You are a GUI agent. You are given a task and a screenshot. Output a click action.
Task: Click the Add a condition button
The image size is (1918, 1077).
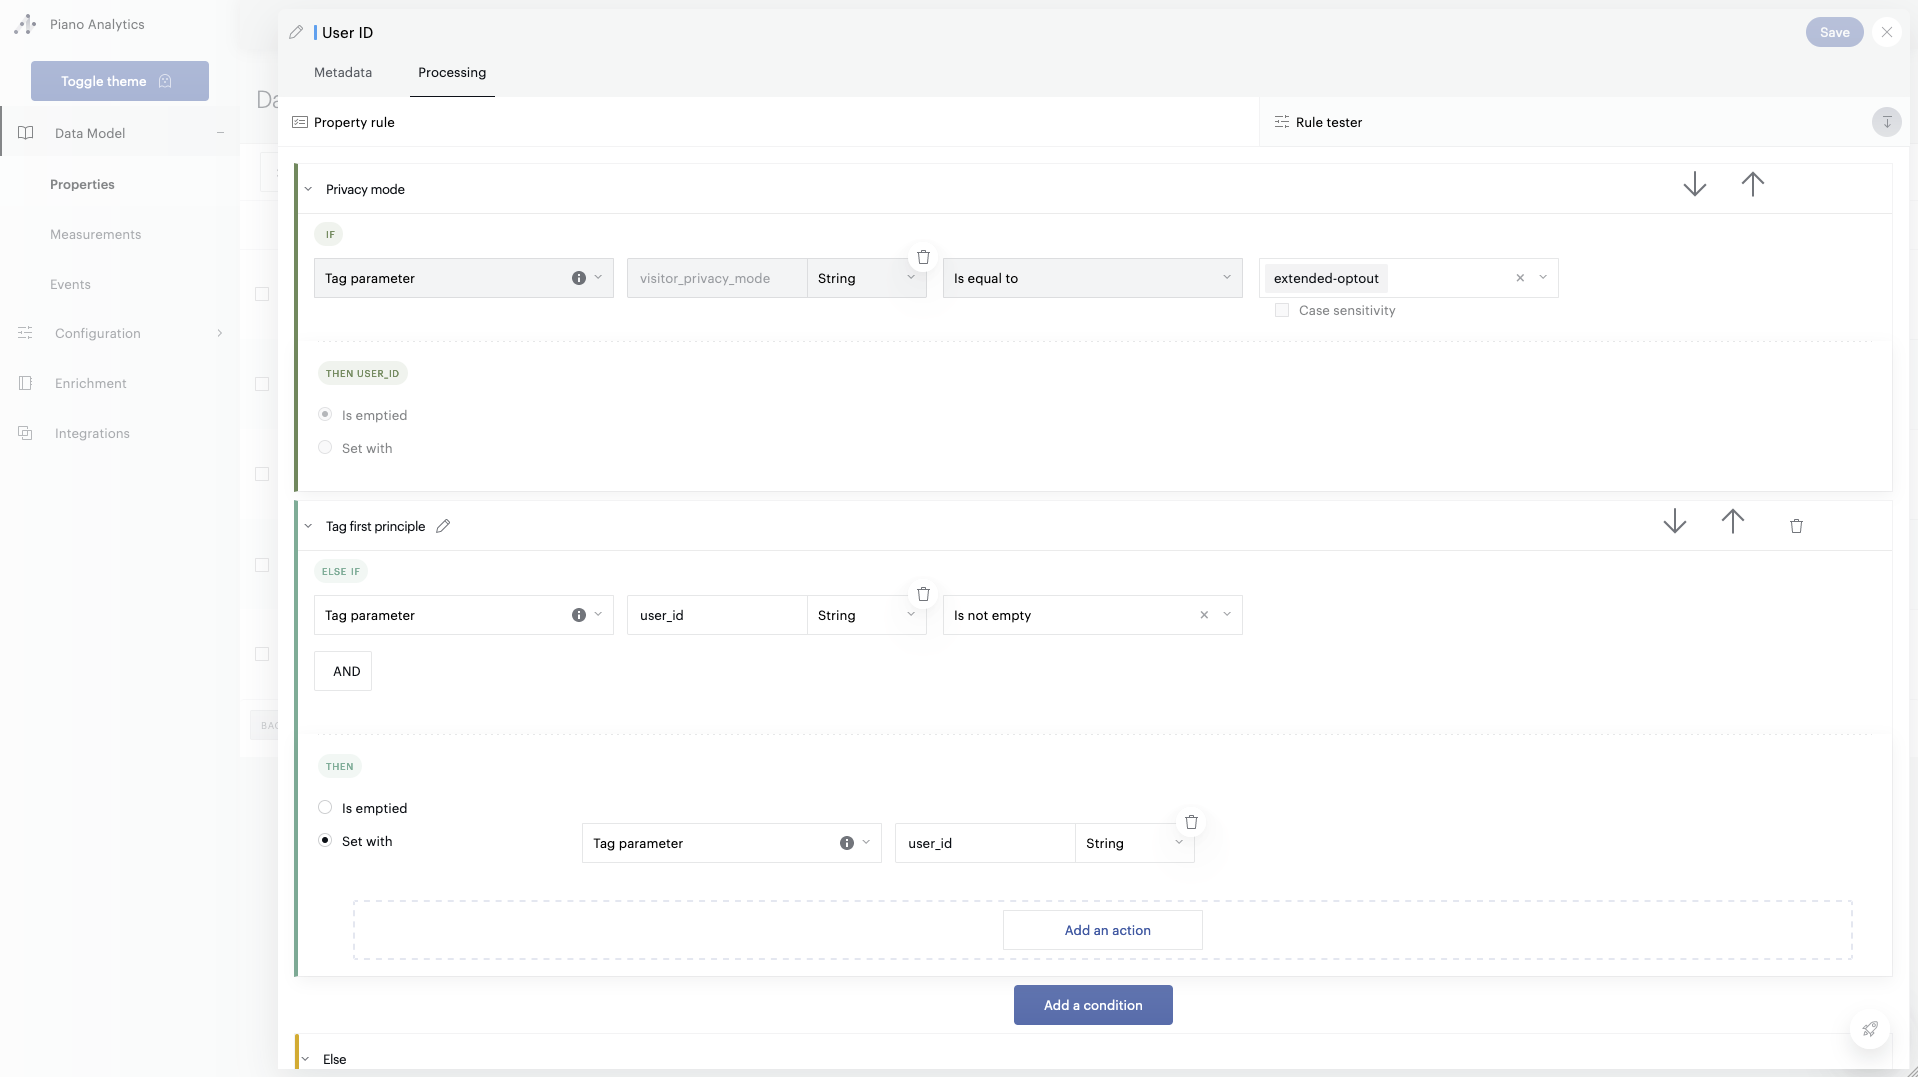tap(1093, 1005)
